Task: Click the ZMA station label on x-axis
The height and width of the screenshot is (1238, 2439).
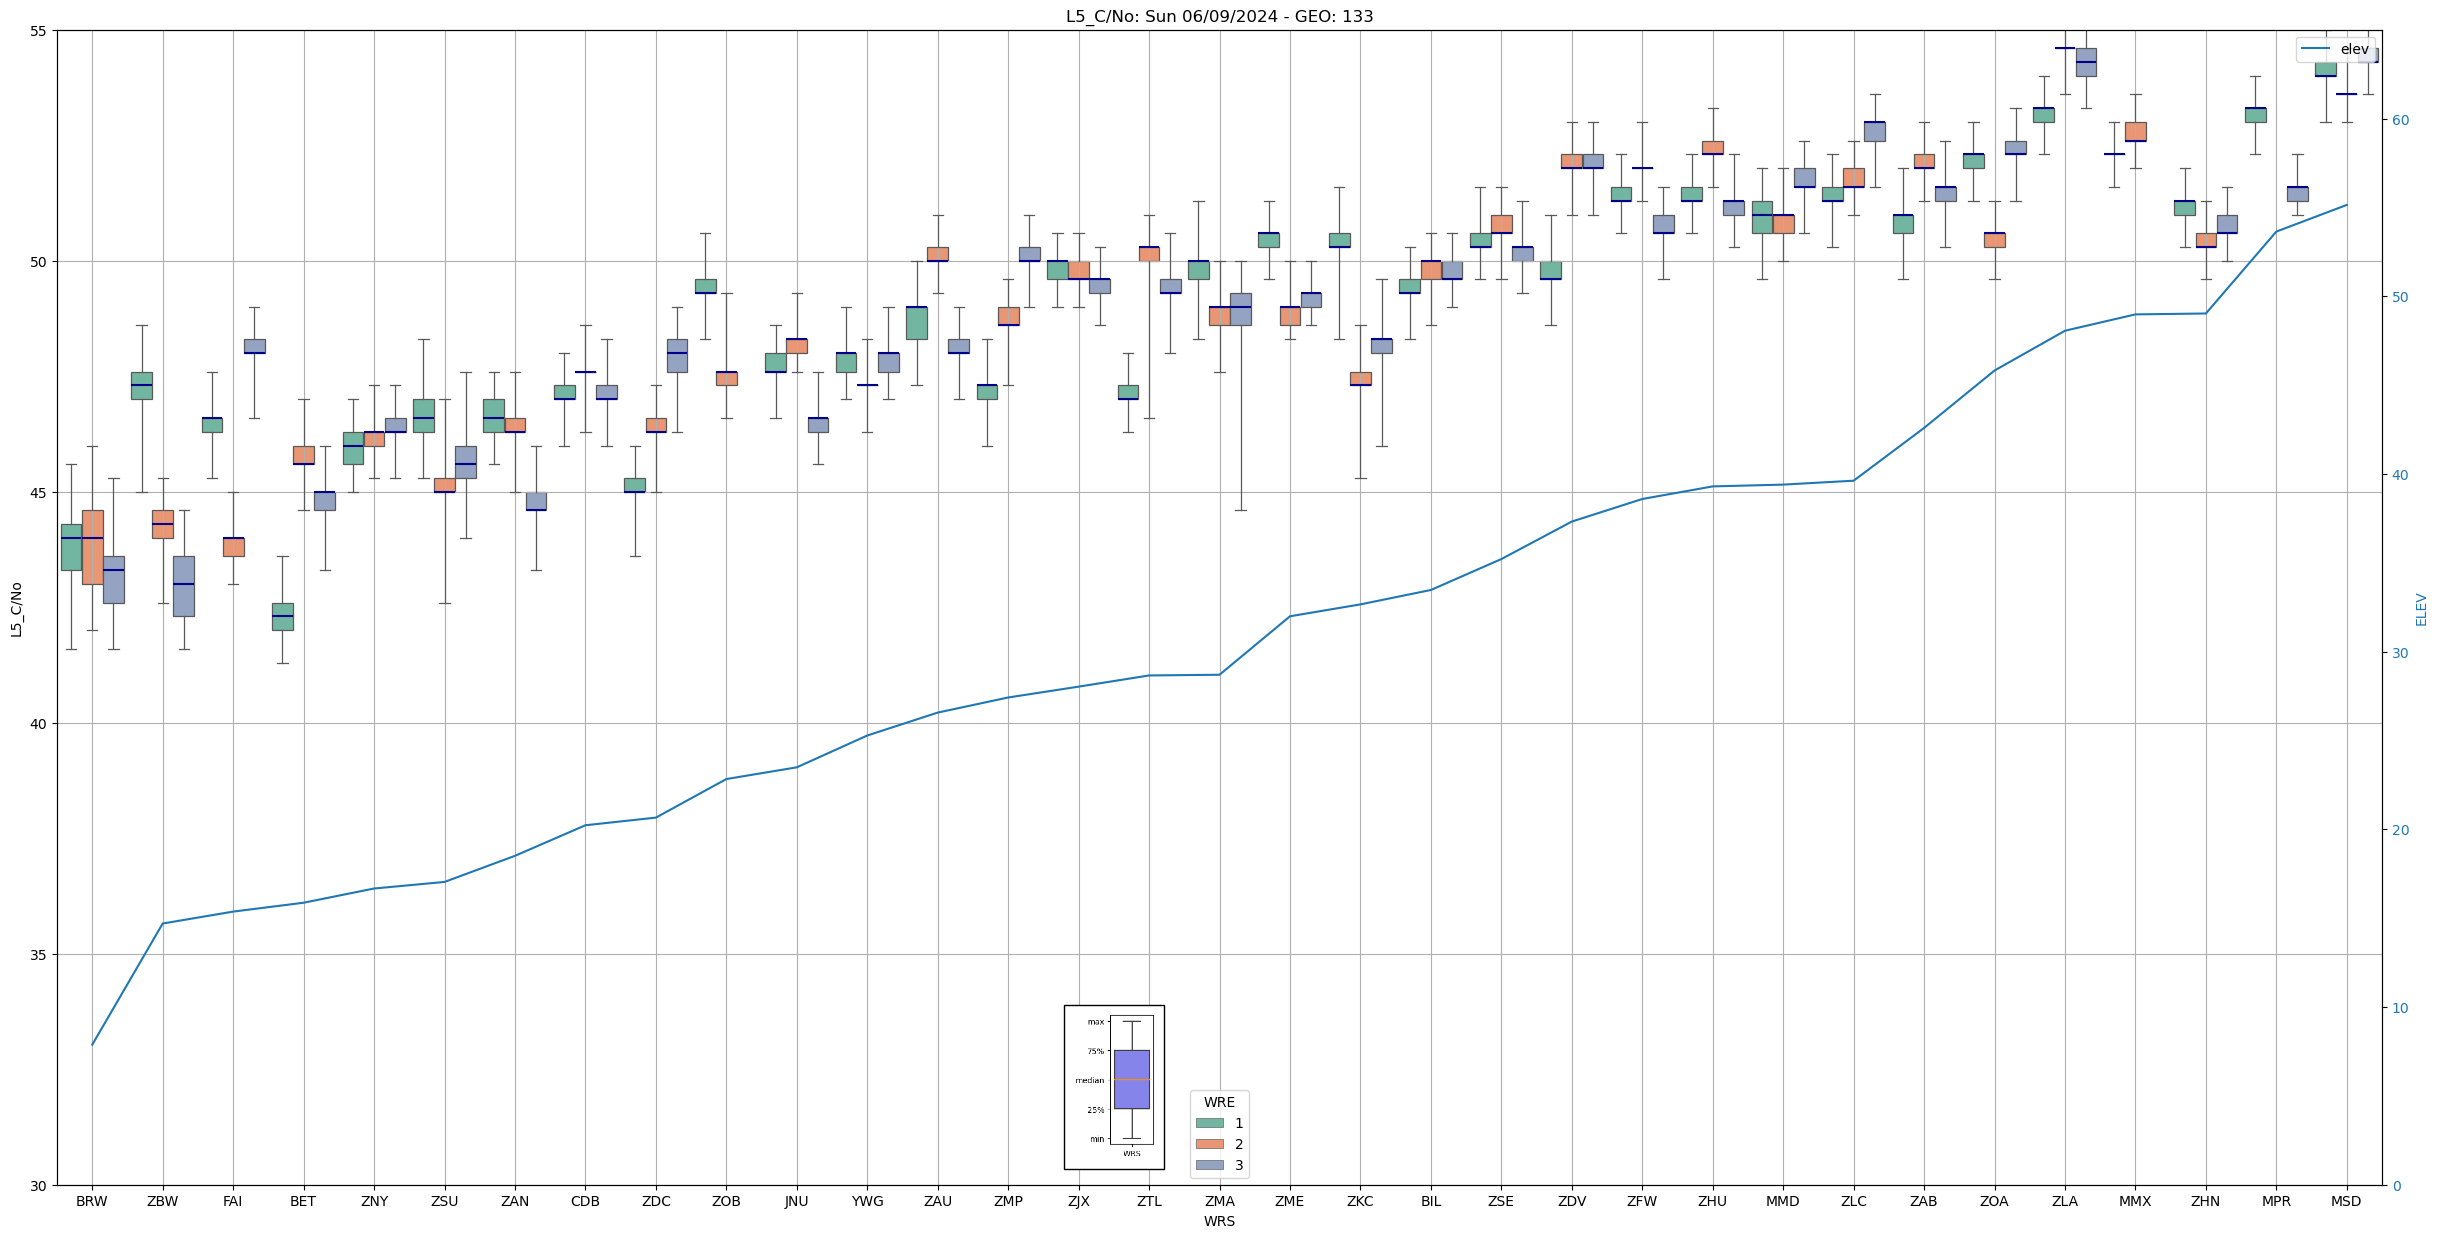Action: point(1219,1201)
